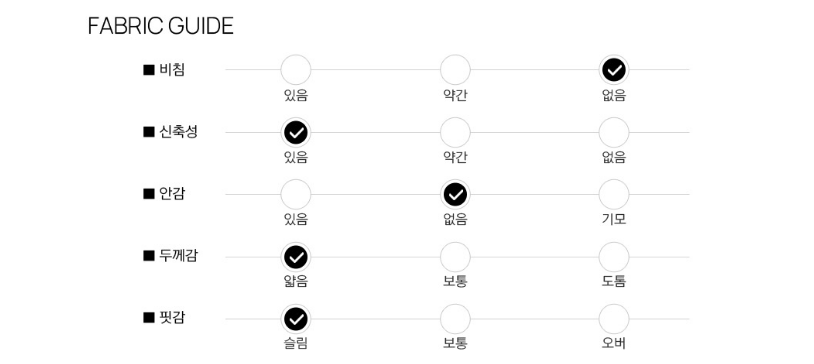Screen dimensions: 814x364
Task: Select 있음 circle in 안감 row
Action: [296, 195]
